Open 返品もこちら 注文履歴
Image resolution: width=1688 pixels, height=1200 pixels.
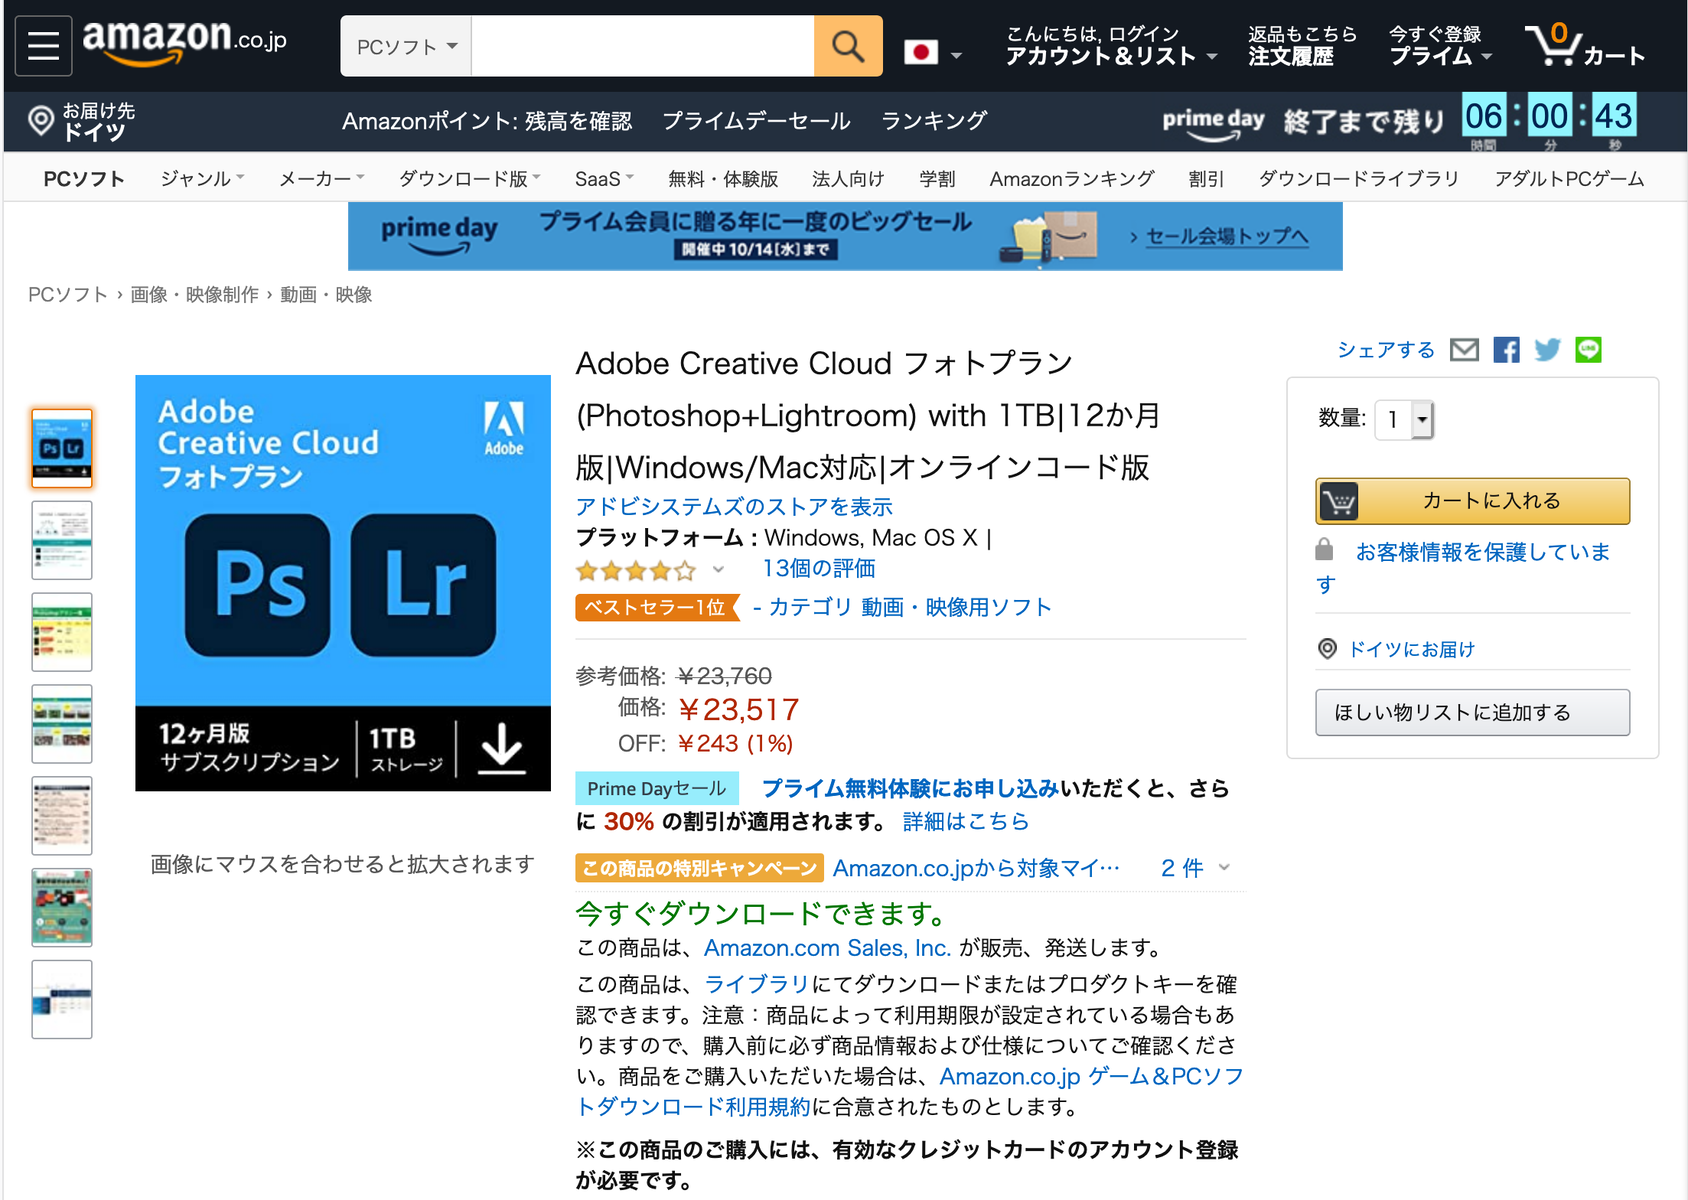pyautogui.click(x=1302, y=46)
